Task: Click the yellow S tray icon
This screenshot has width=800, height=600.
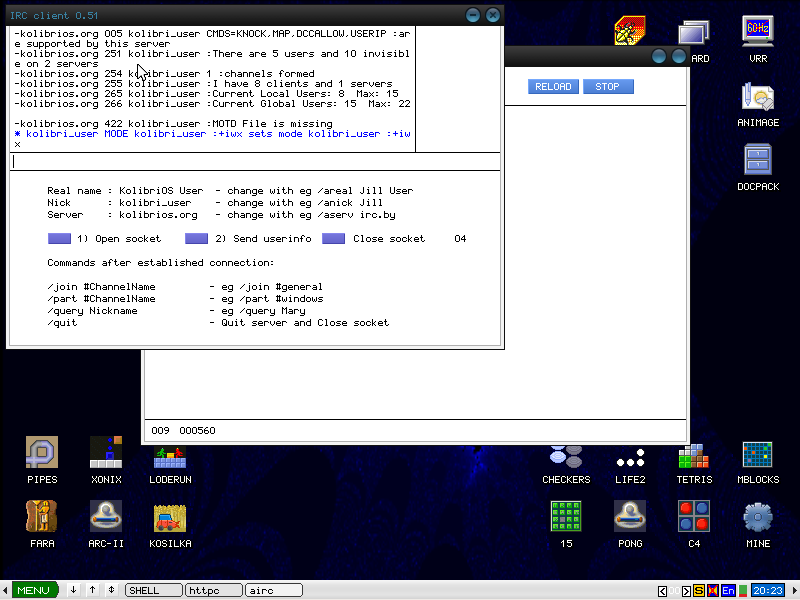Action: 699,590
